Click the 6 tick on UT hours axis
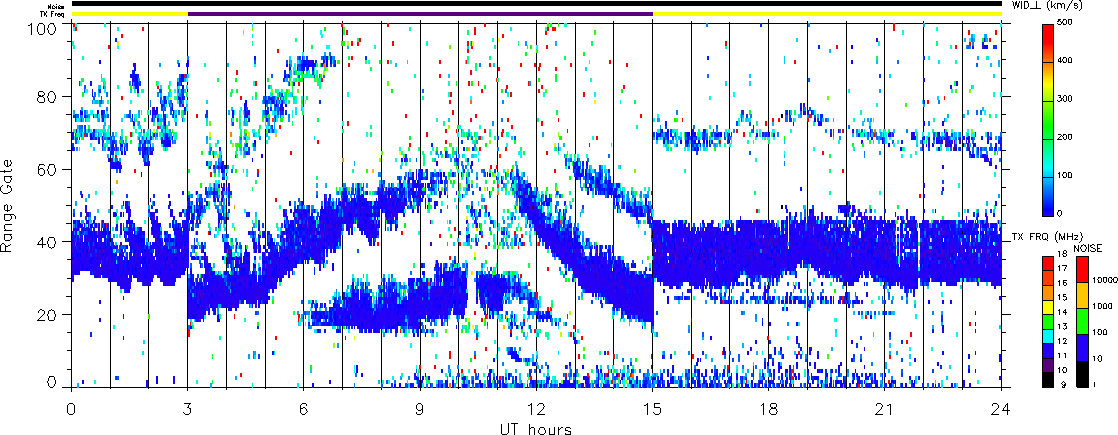The height and width of the screenshot is (435, 1118). 304,409
